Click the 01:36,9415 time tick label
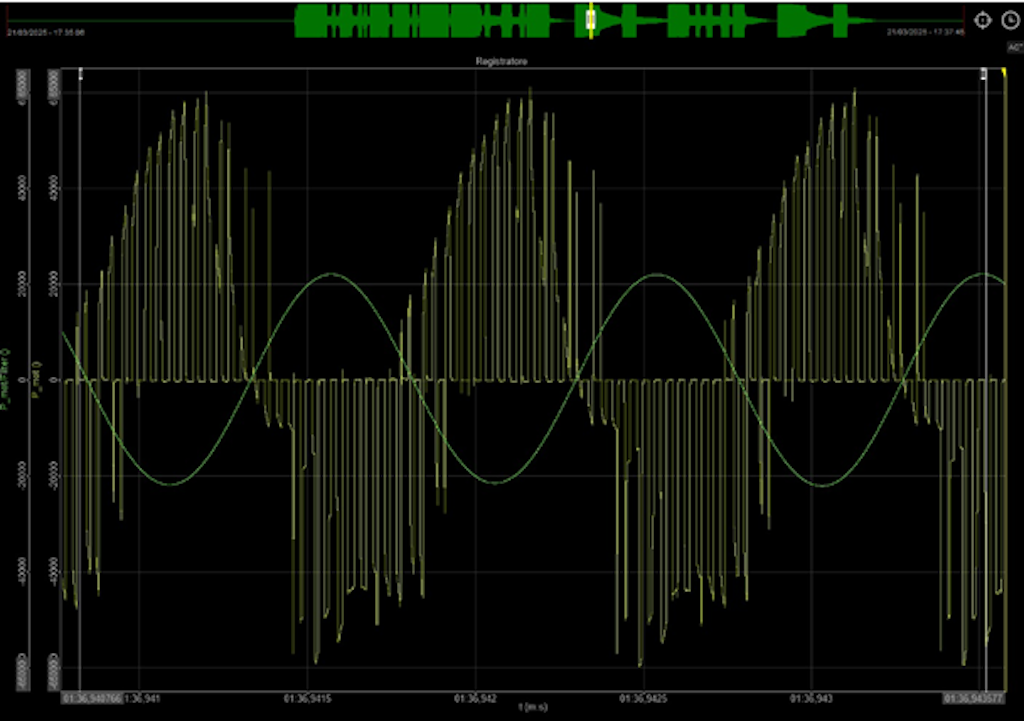 307,699
